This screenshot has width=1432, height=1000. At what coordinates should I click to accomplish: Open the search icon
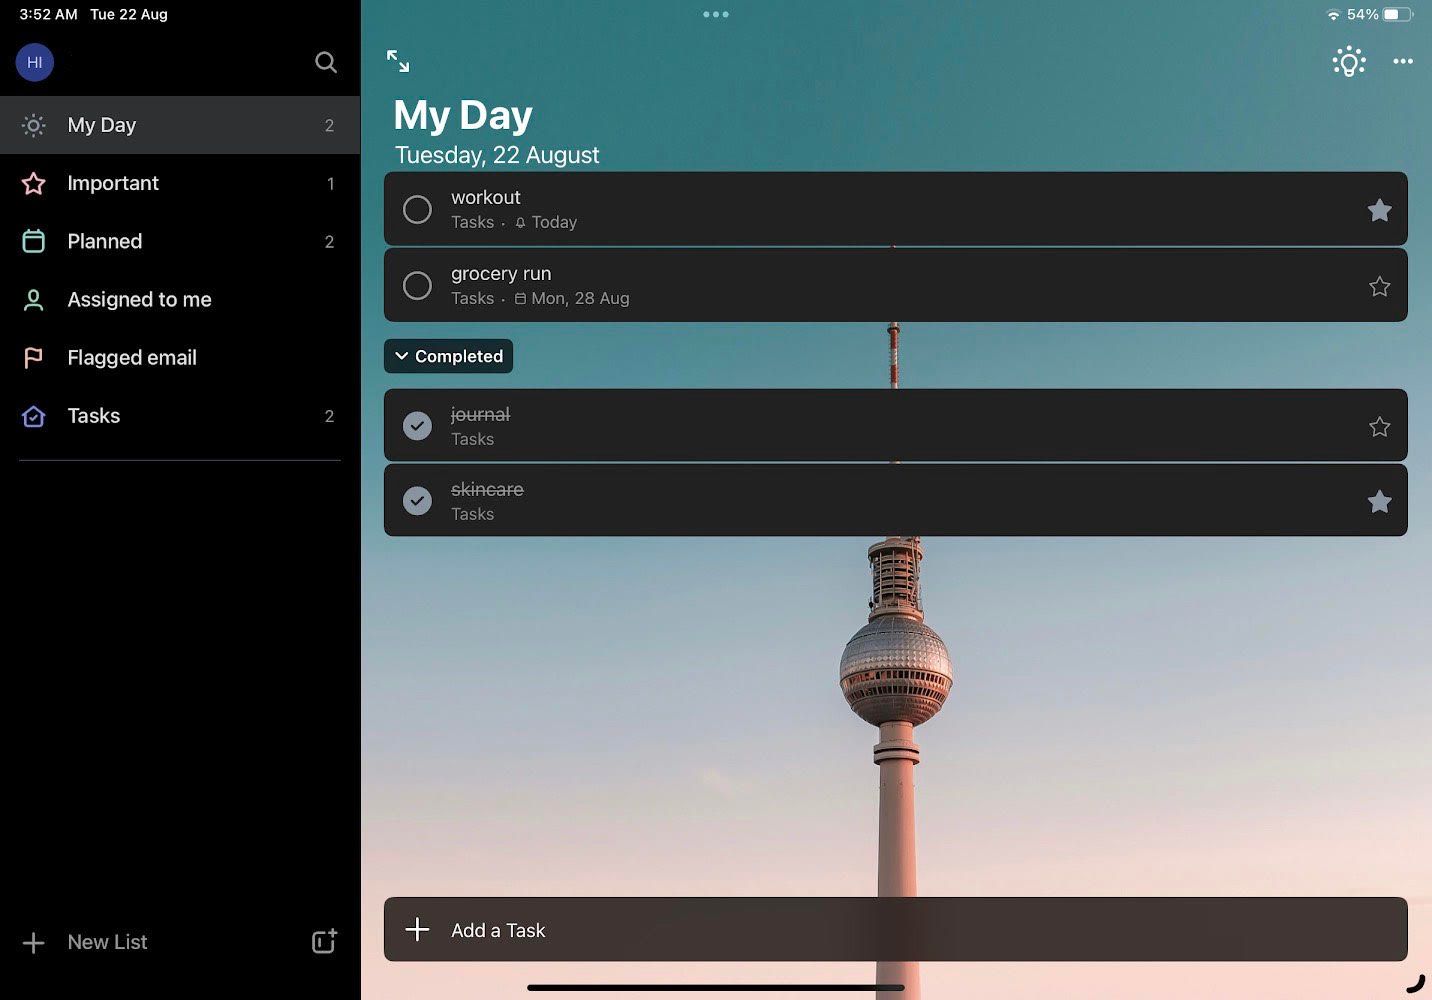pos(326,62)
